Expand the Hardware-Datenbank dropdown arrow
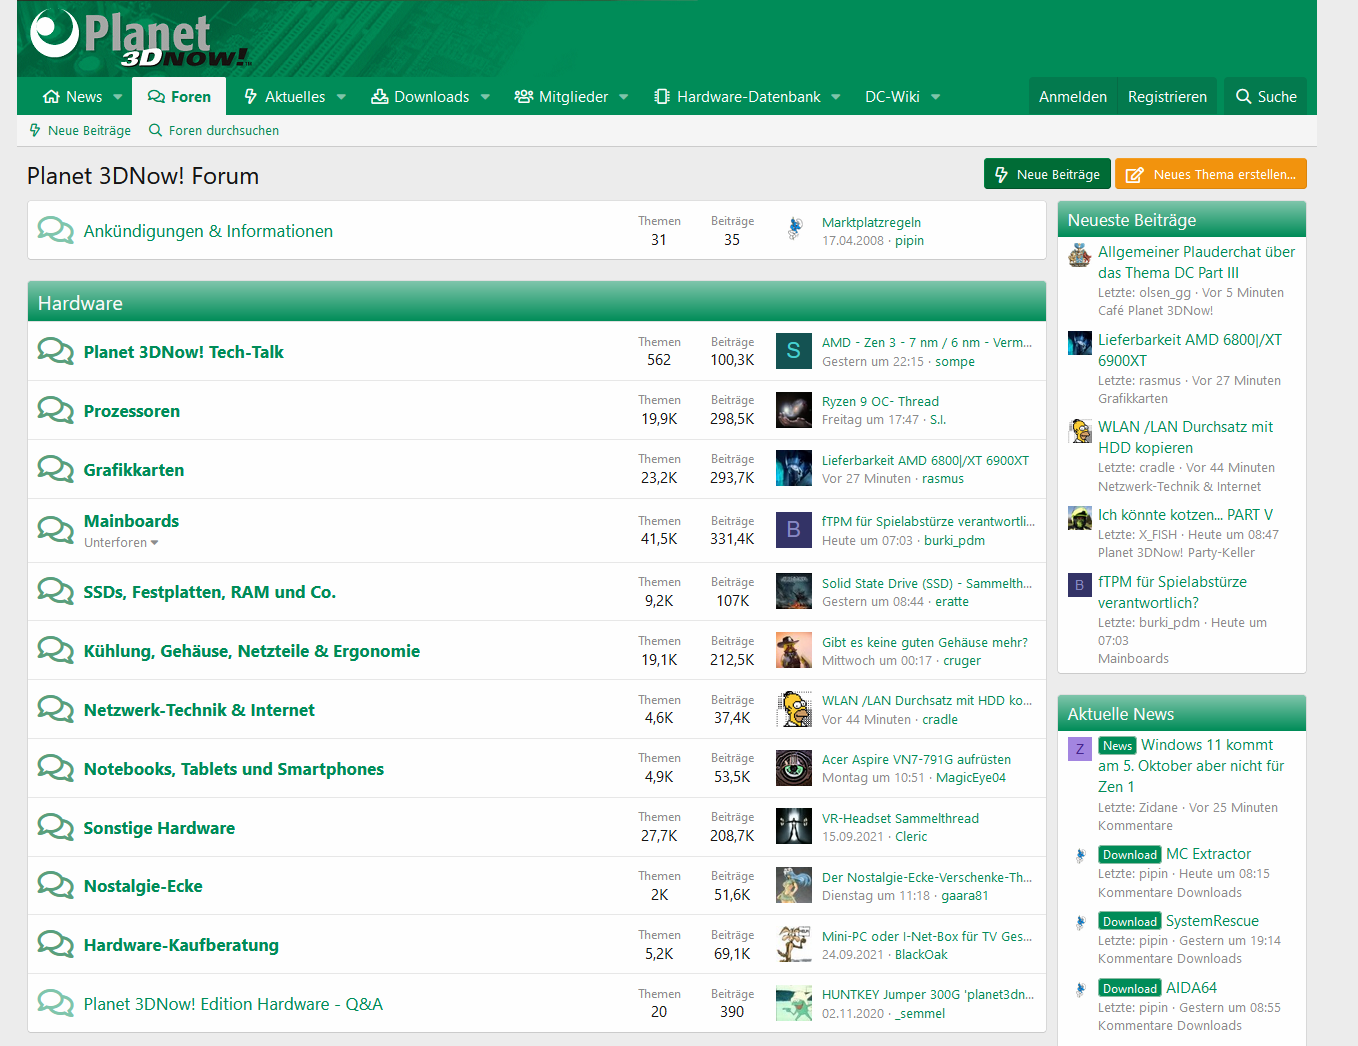The width and height of the screenshot is (1358, 1046). pyautogui.click(x=836, y=97)
